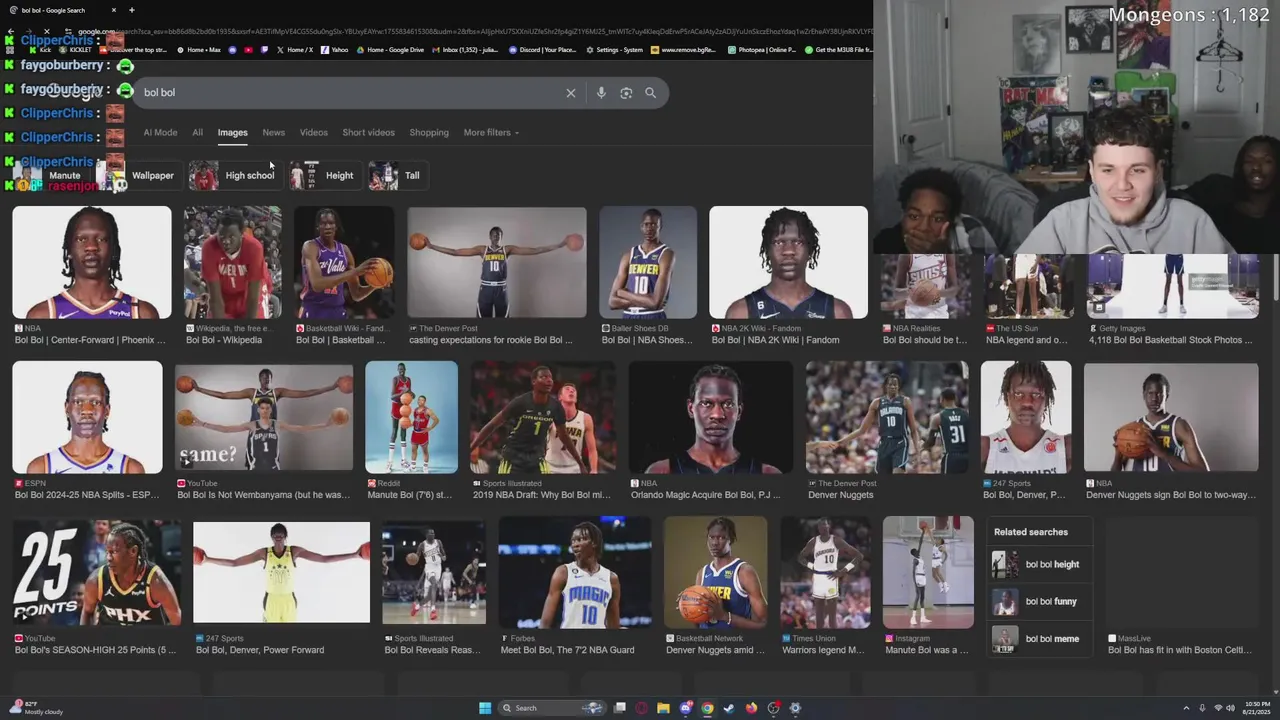Open Home • Max bookmark
Viewport: 1280px width, 720px height.
(199, 50)
